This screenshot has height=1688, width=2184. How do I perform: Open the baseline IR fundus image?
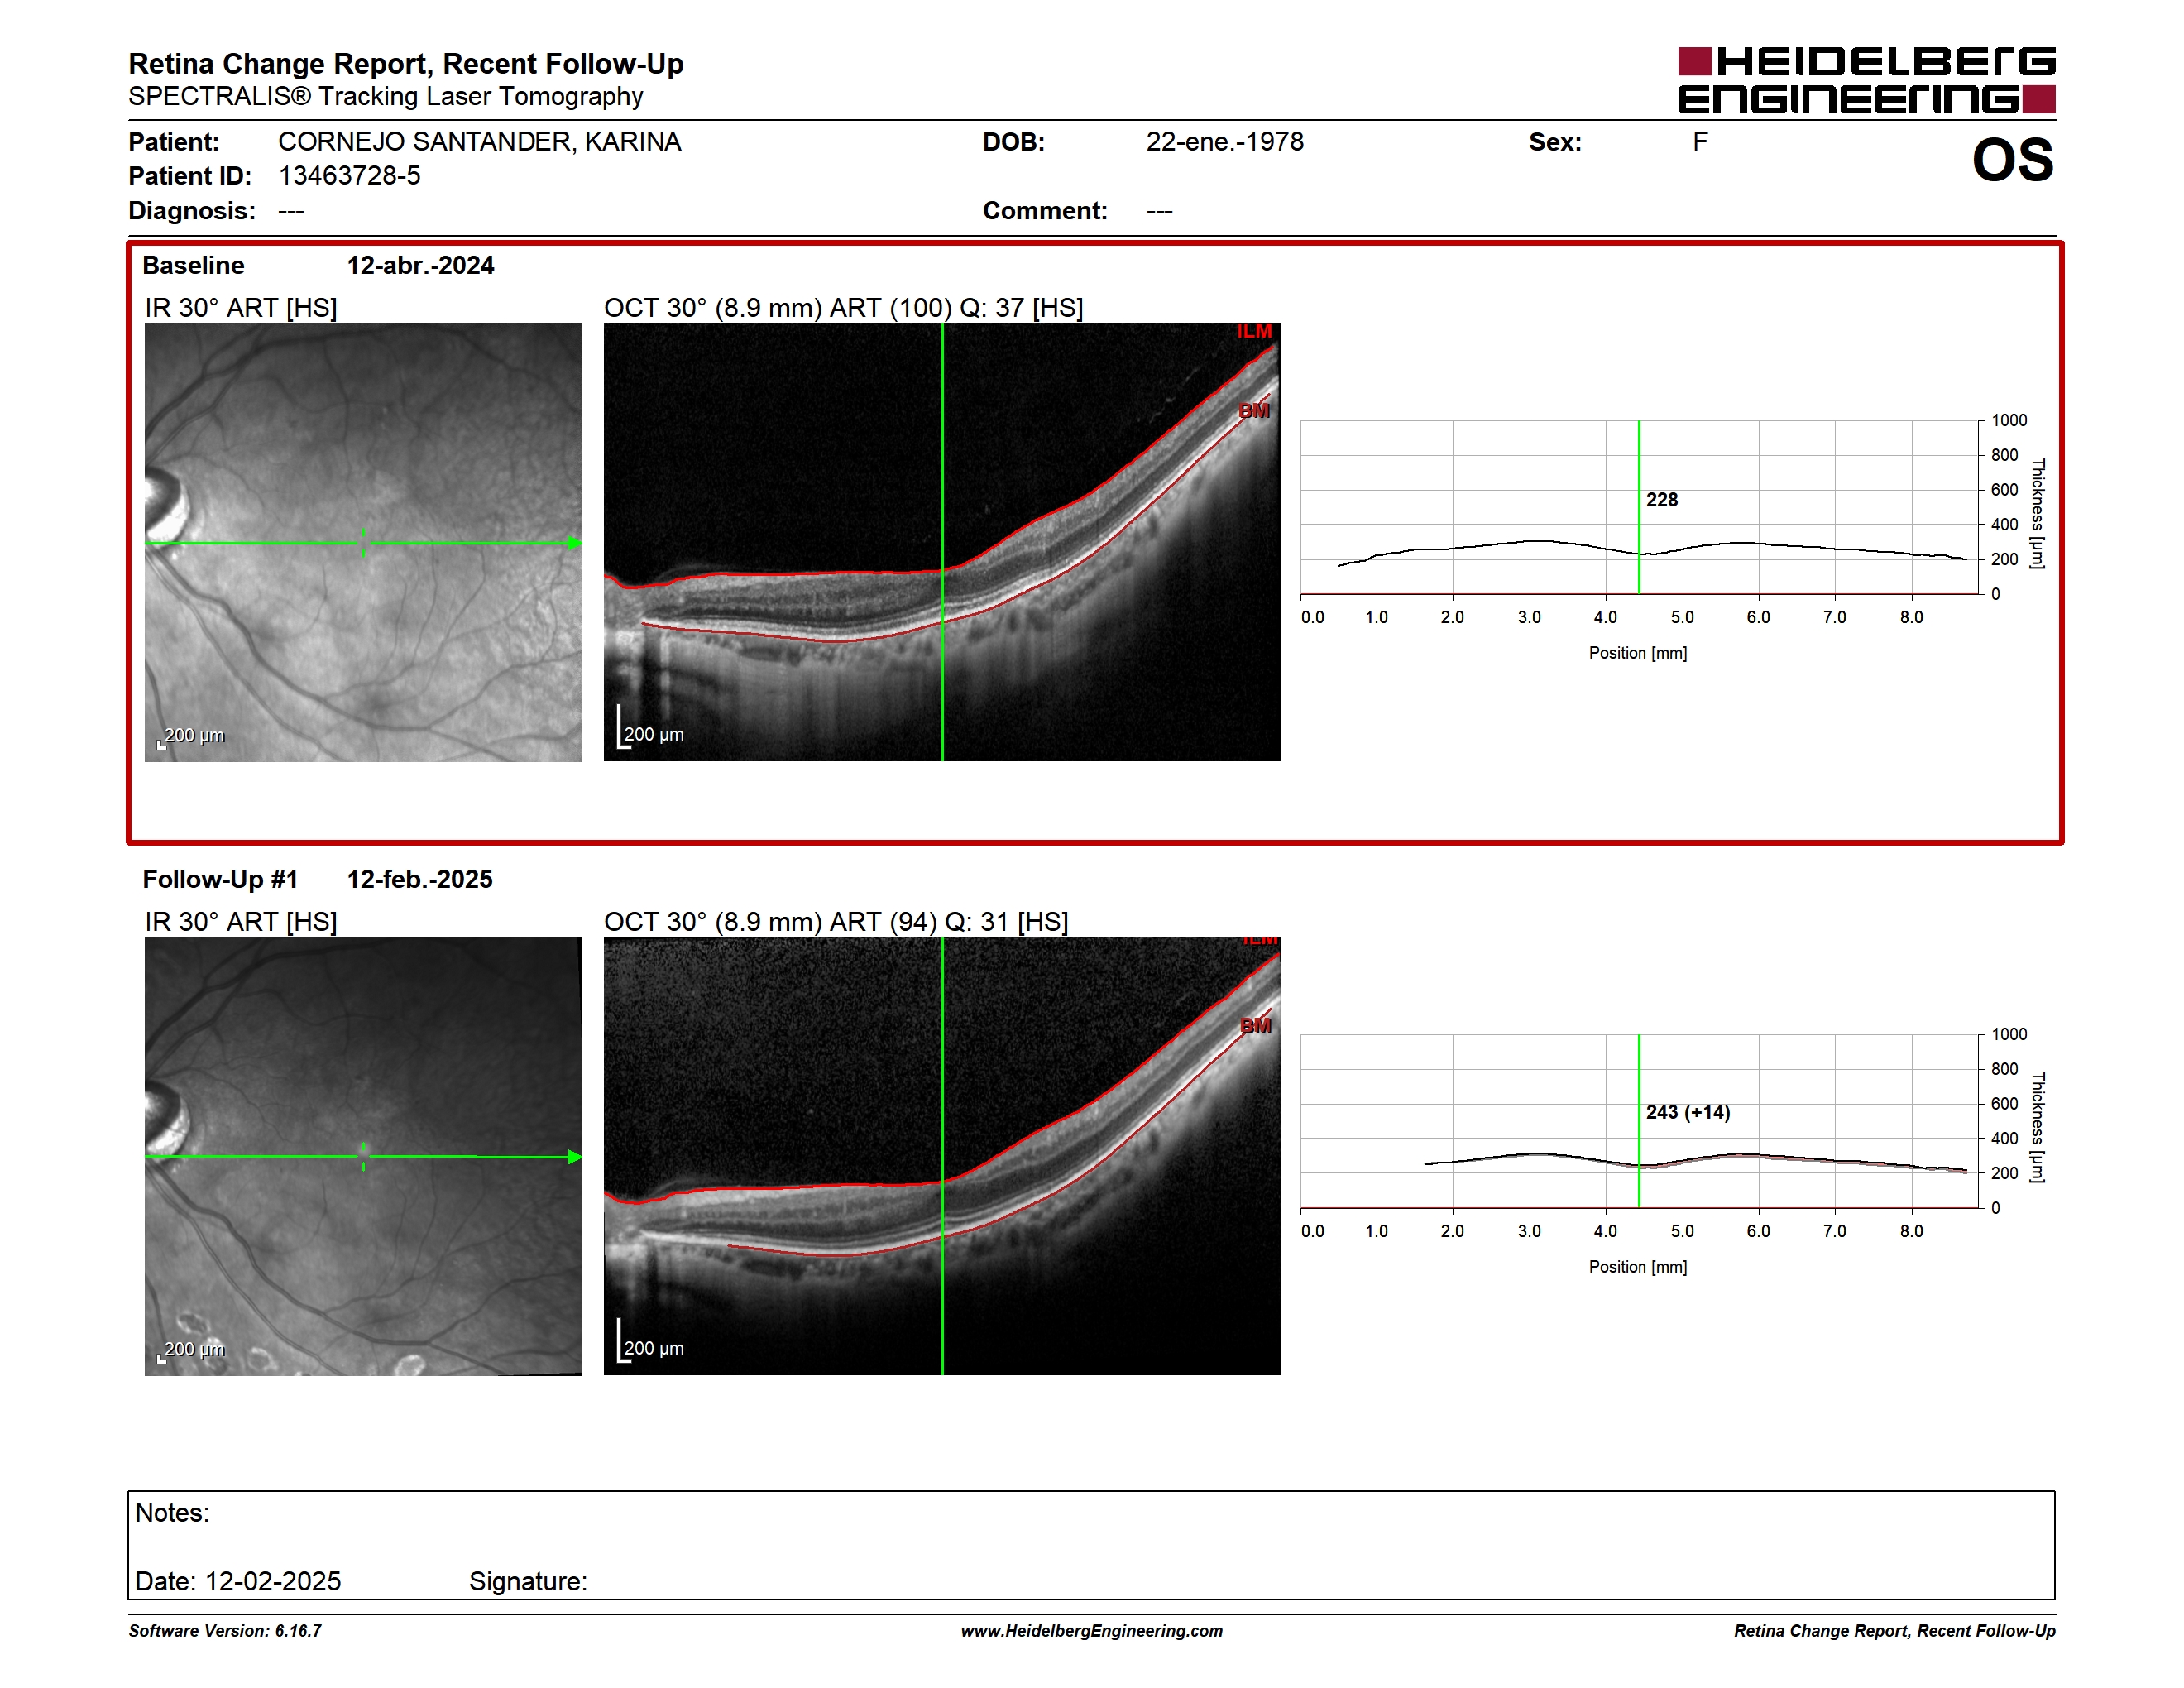pyautogui.click(x=363, y=542)
